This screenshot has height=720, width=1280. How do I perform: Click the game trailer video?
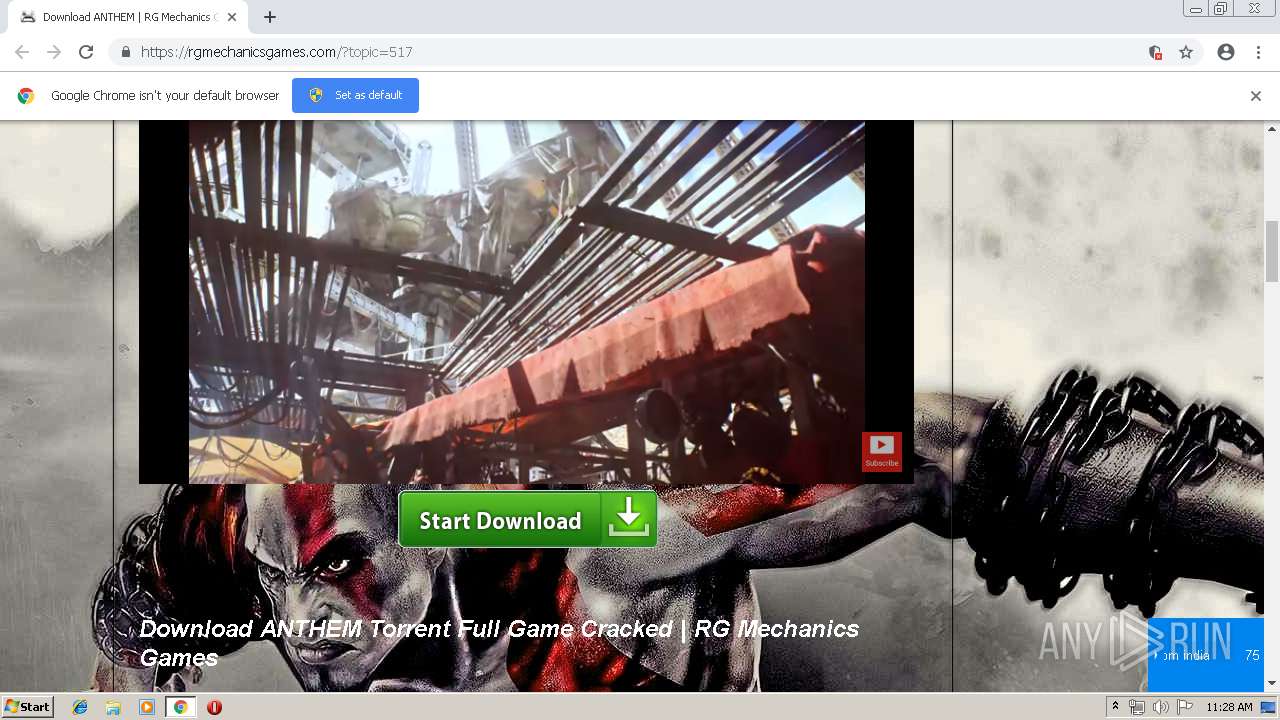(x=526, y=302)
